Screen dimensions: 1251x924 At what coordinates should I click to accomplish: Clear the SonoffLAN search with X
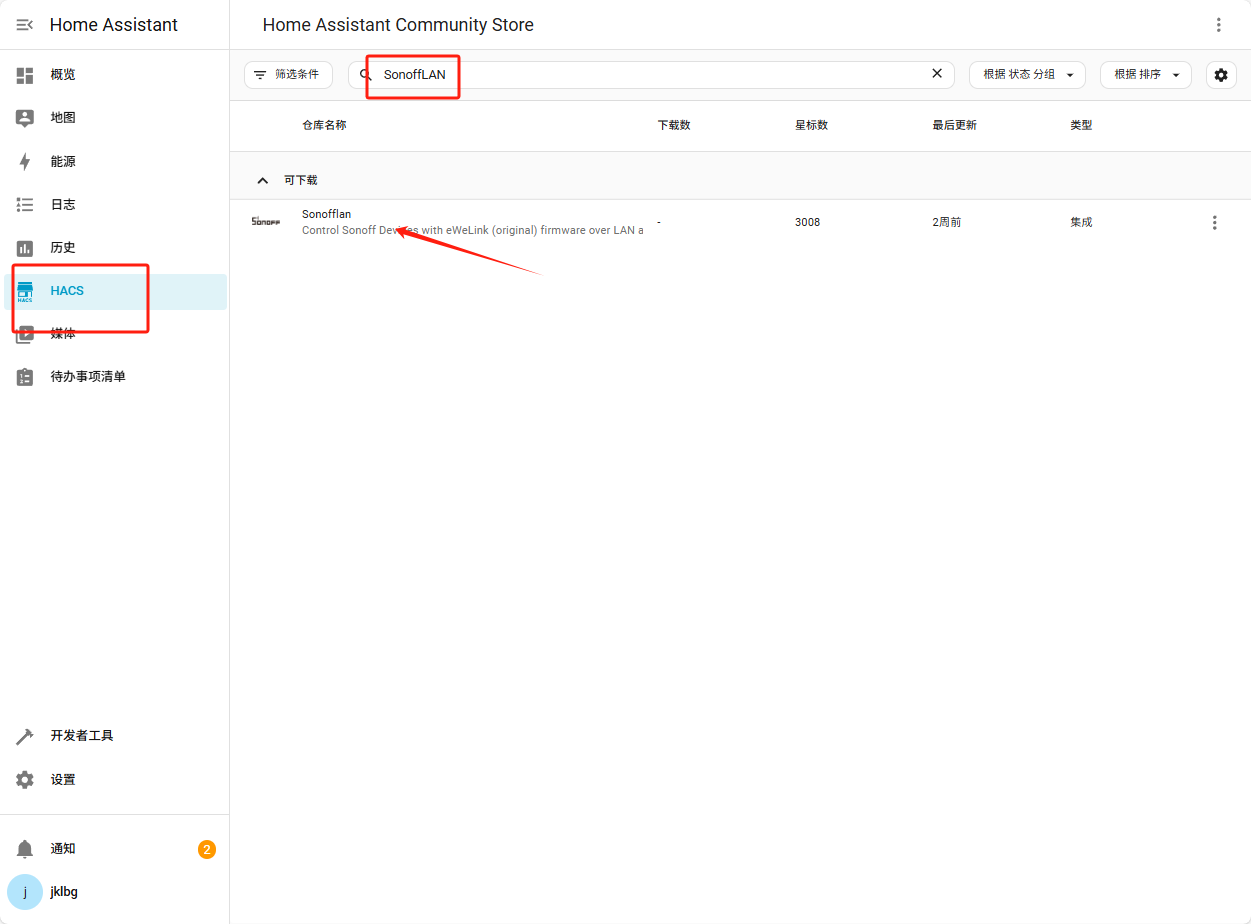(x=937, y=74)
